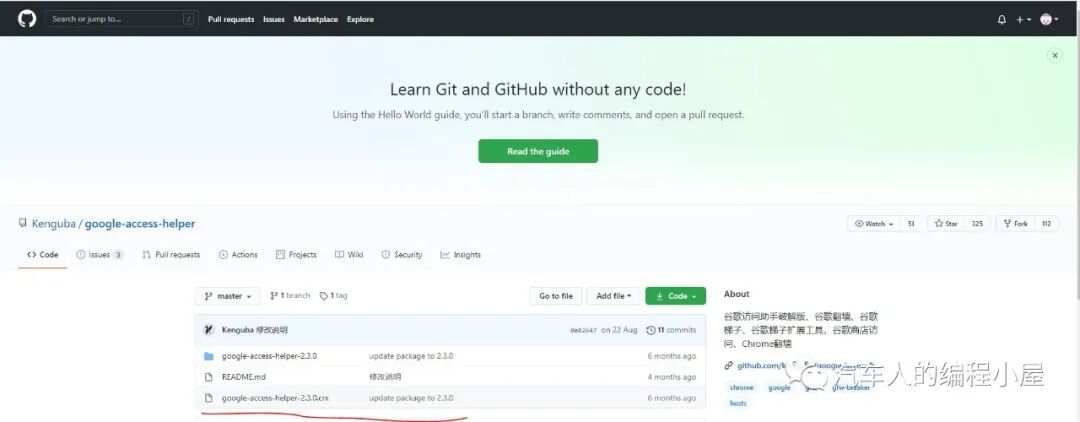This screenshot has height=422, width=1080.
Task: Open the GitHub home logo
Action: [27, 19]
